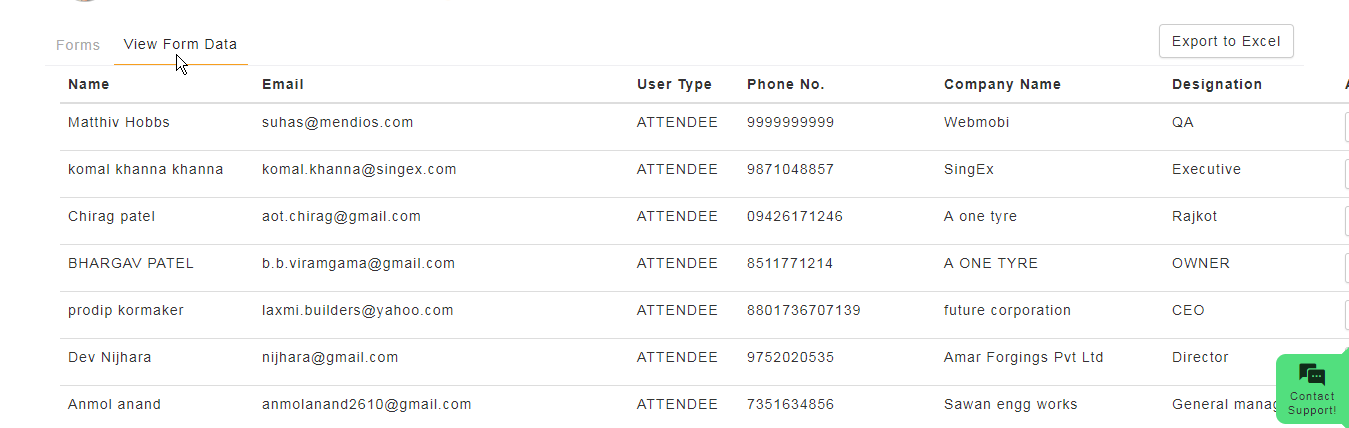Open the Contact Support chat icon
Screen dimensions: 1349x428
tap(1312, 388)
